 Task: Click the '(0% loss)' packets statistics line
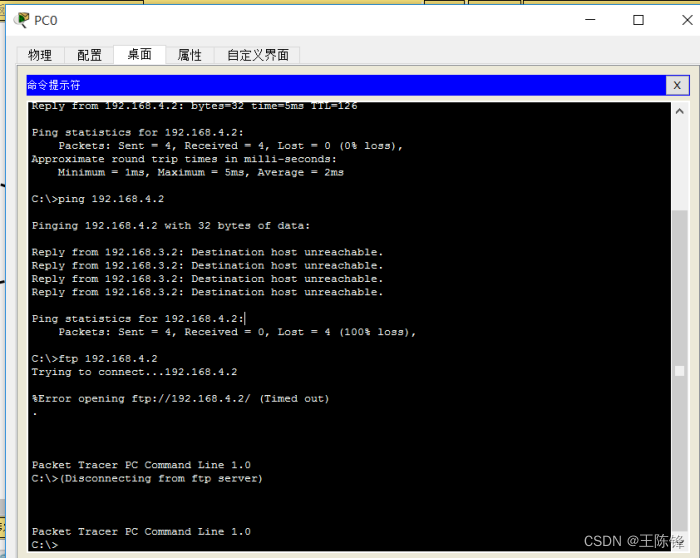[230, 146]
